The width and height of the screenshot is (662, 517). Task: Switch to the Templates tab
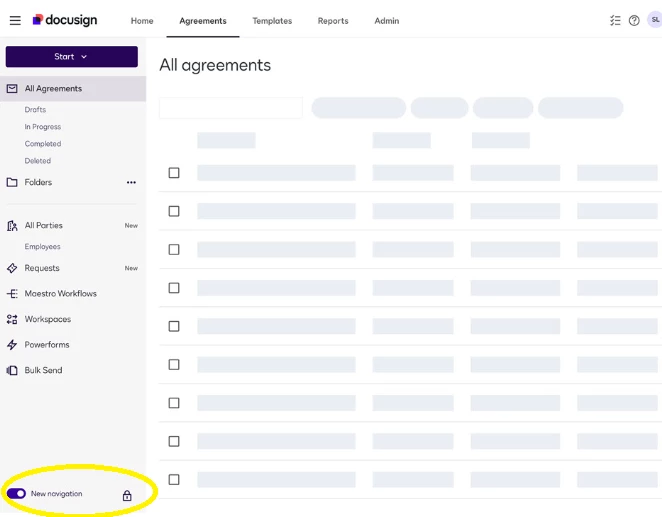[x=272, y=21]
